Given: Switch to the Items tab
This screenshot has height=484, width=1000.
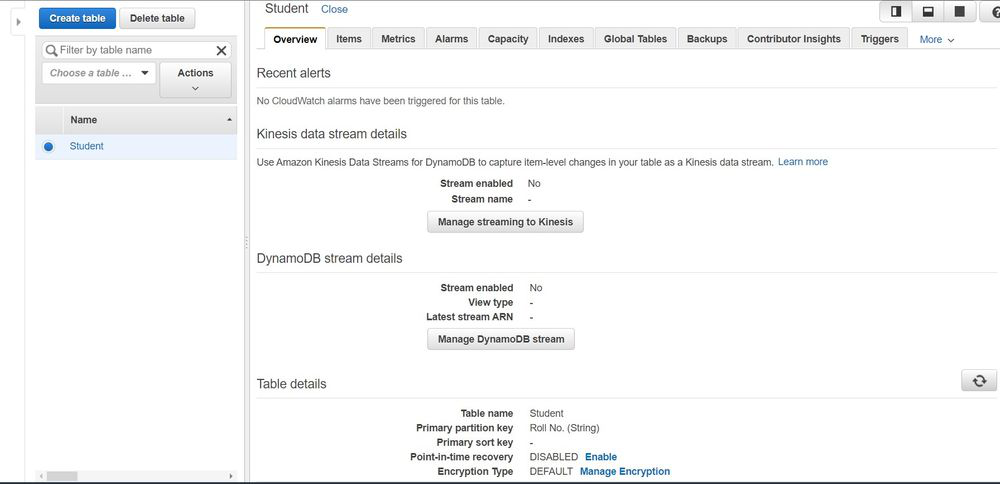Looking at the screenshot, I should (x=349, y=39).
